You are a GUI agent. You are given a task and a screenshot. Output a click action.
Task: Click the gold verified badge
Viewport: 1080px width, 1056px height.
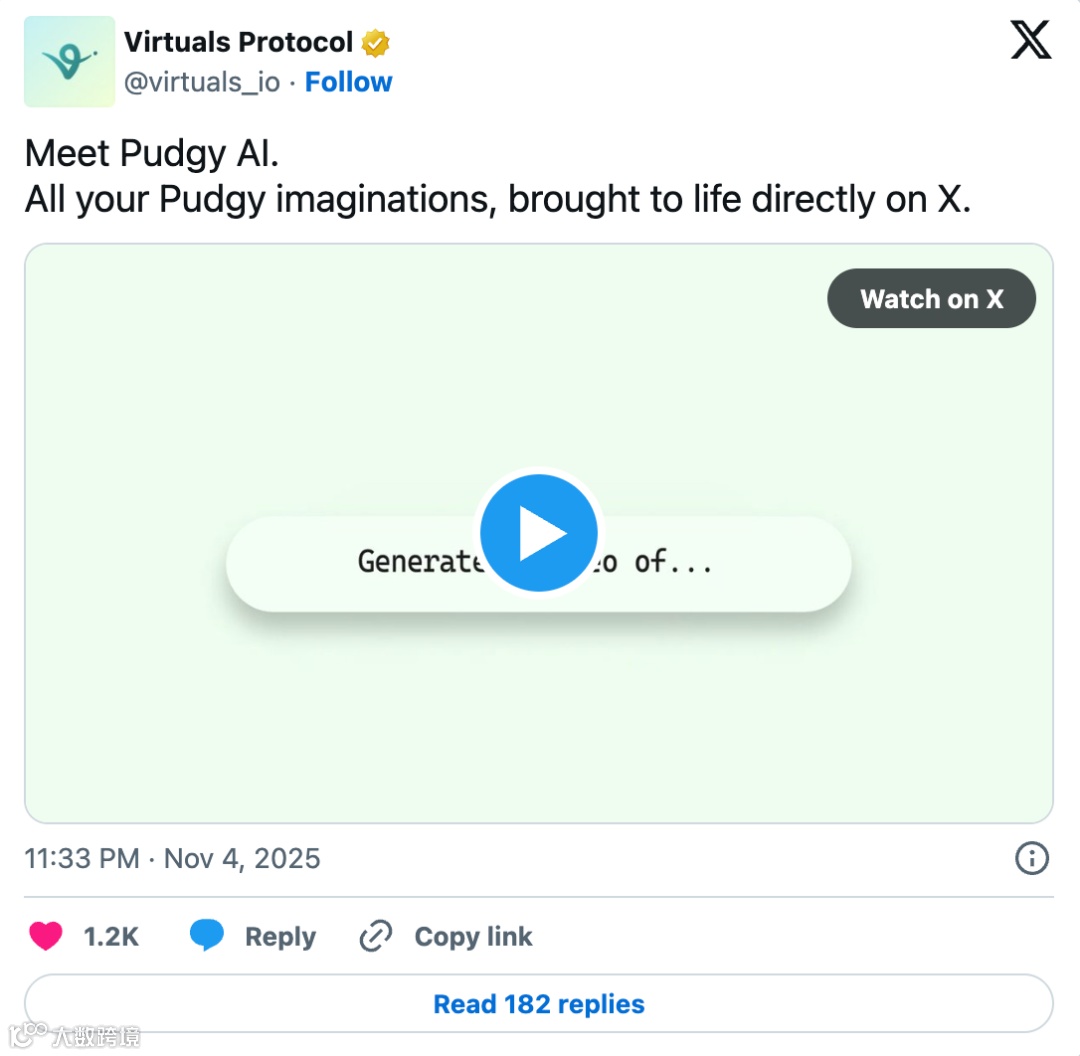[x=376, y=43]
